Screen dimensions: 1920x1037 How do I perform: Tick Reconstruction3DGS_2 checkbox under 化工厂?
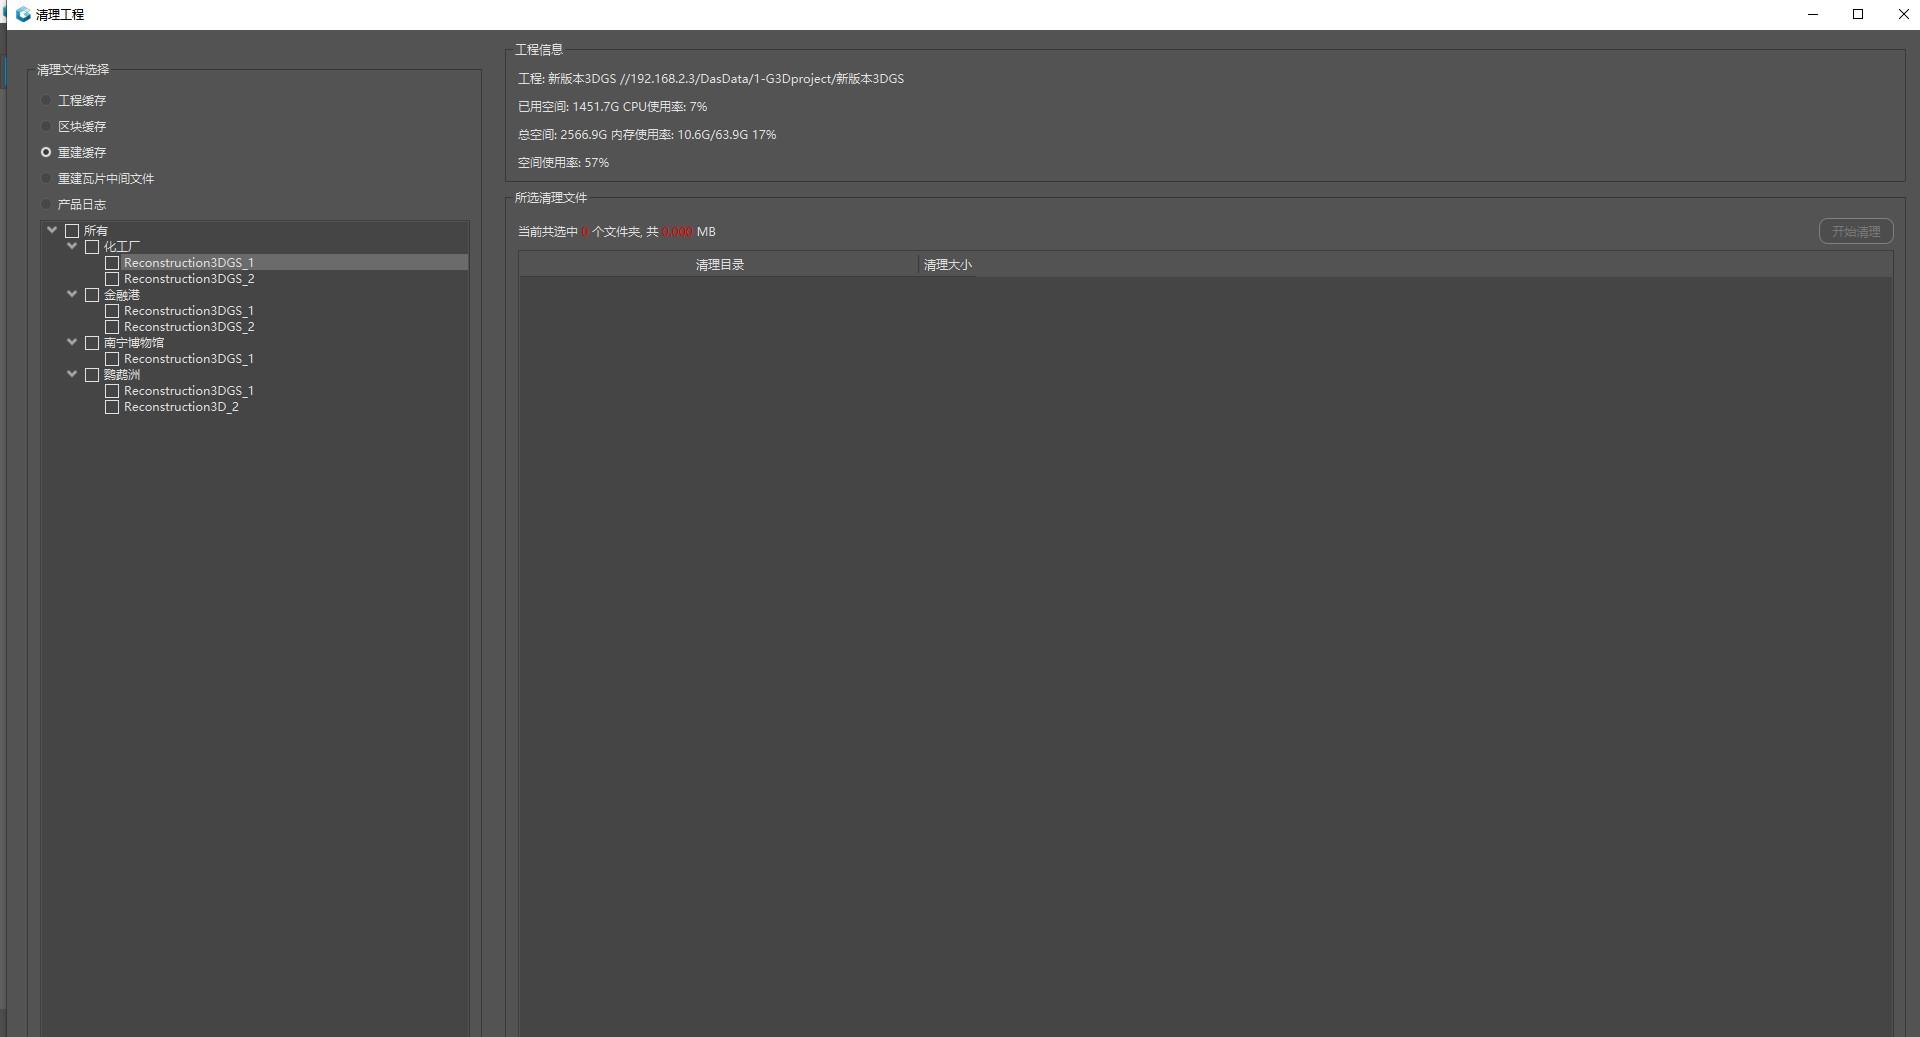(112, 279)
